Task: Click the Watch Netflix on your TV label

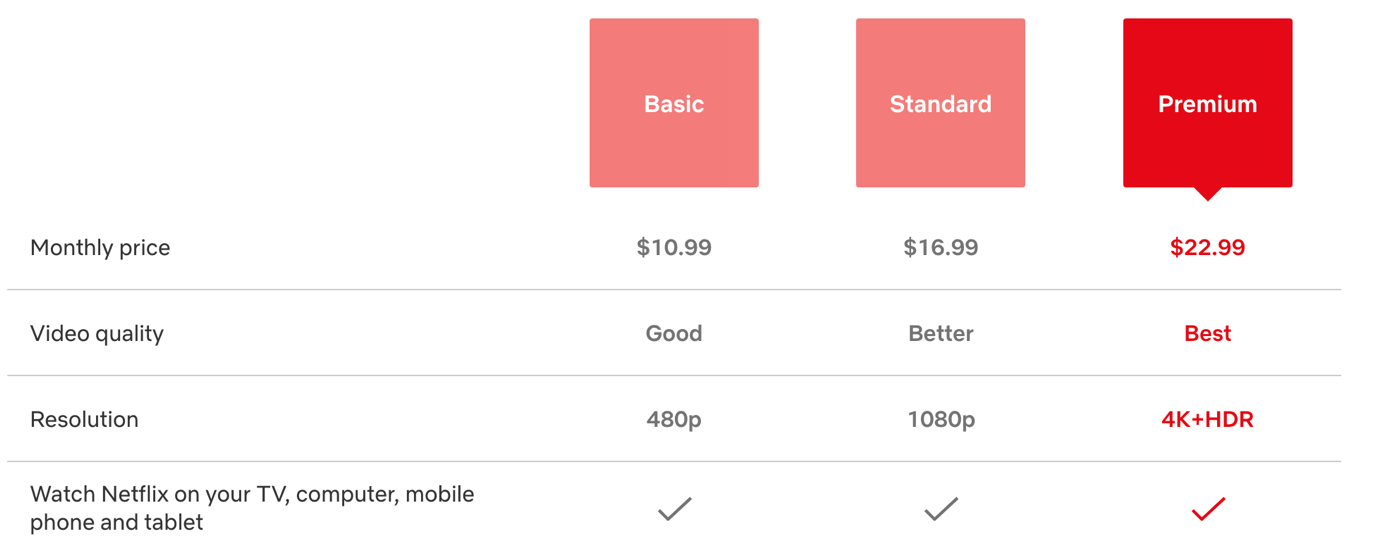Action: tap(252, 508)
